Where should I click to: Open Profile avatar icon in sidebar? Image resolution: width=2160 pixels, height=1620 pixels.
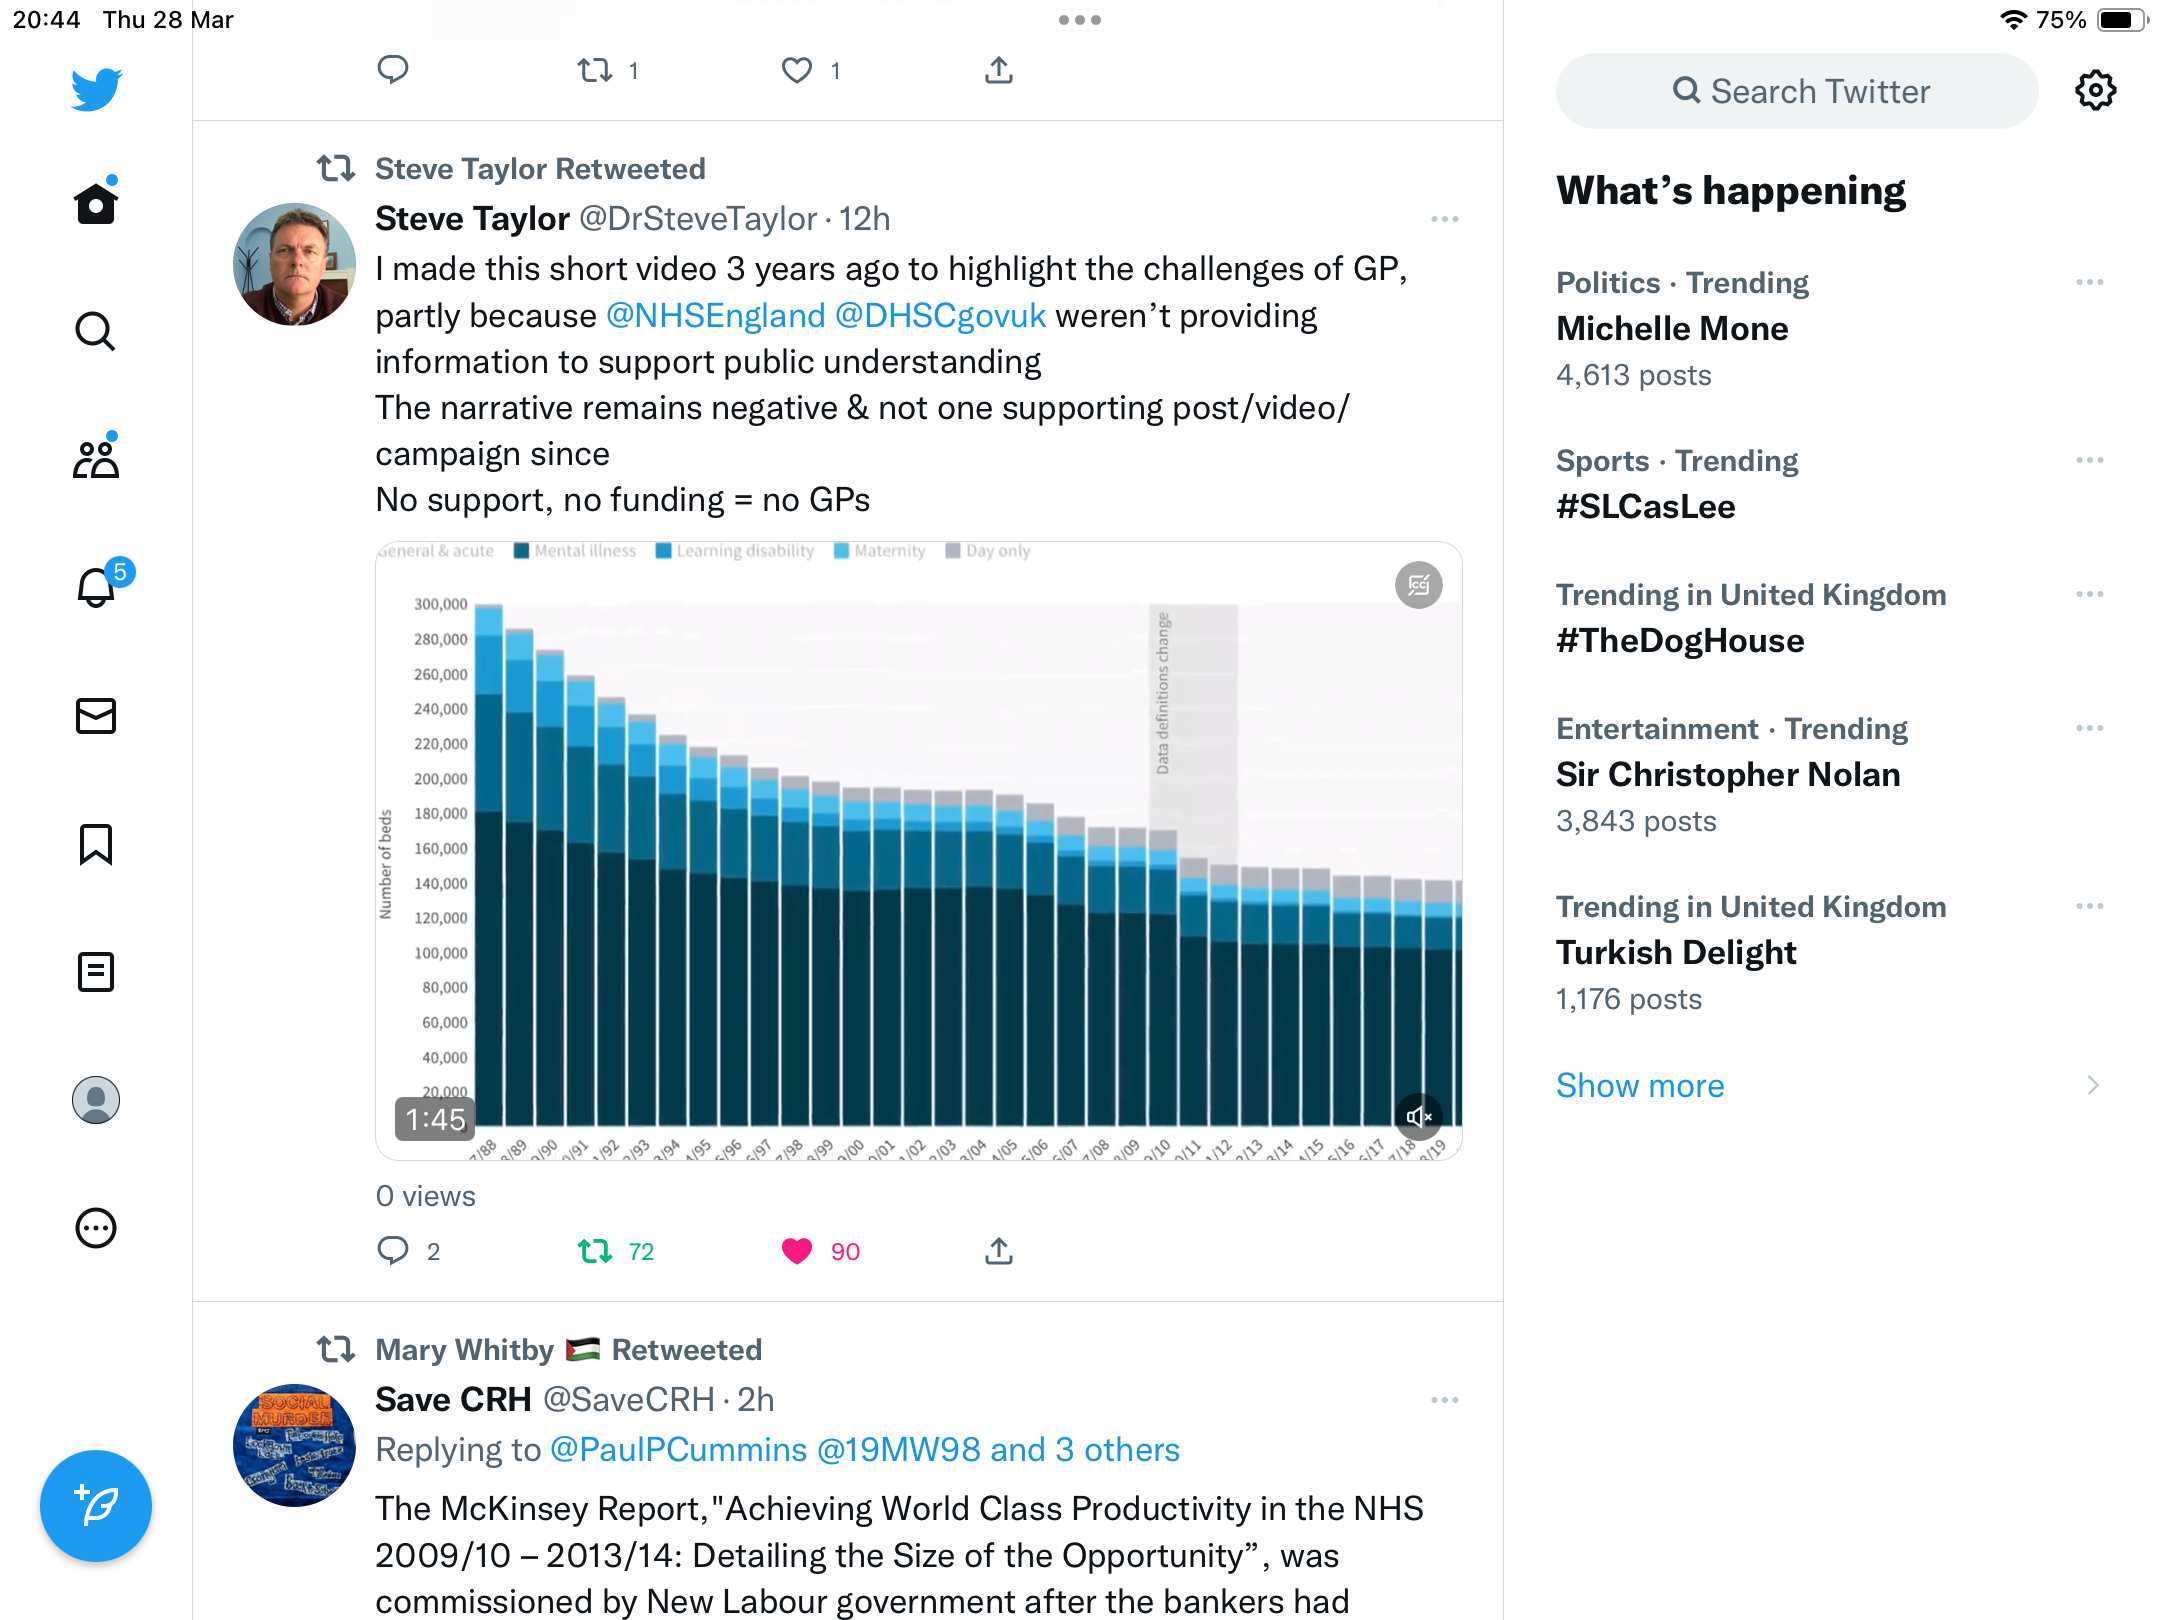click(x=96, y=1100)
